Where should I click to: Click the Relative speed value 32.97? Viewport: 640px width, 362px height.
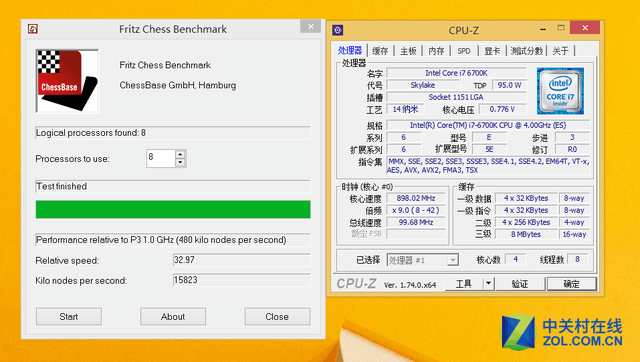(242, 260)
